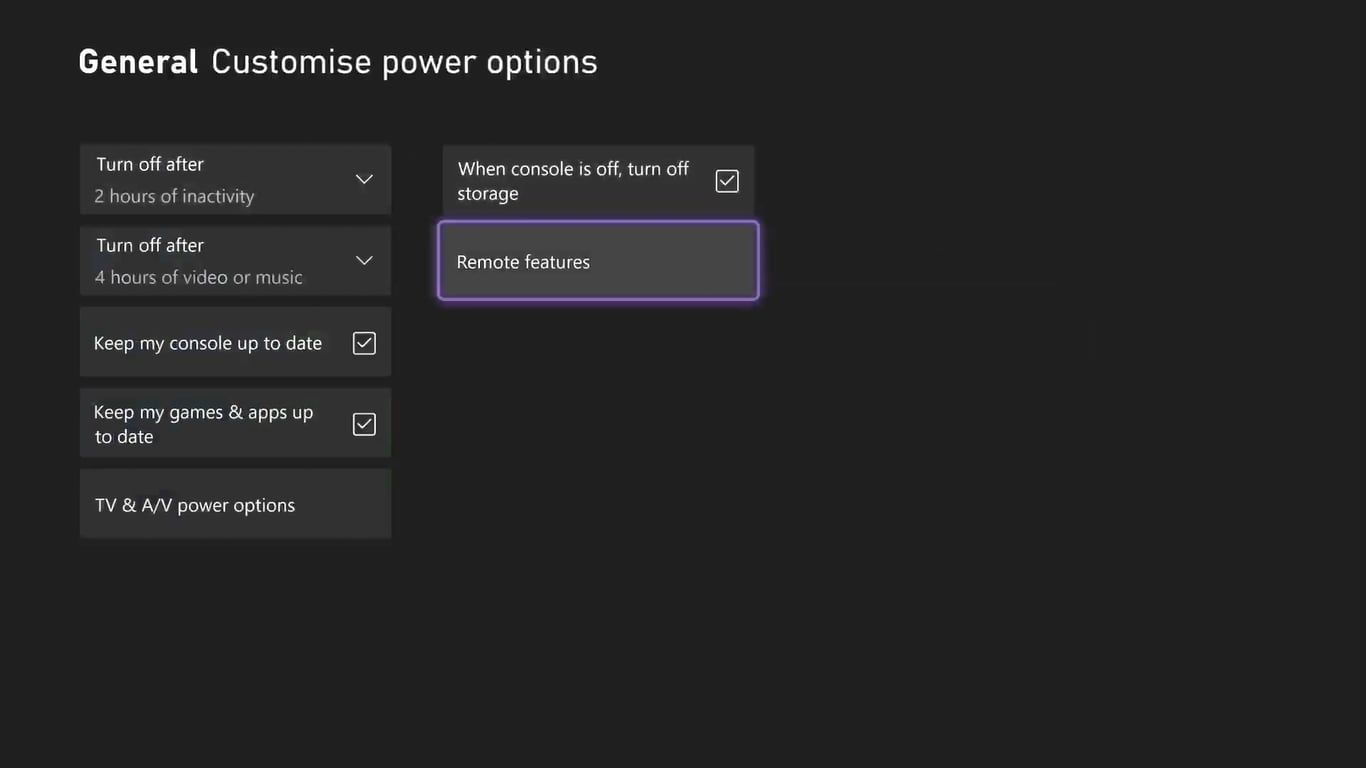Click the Customise power options title

point(404,62)
